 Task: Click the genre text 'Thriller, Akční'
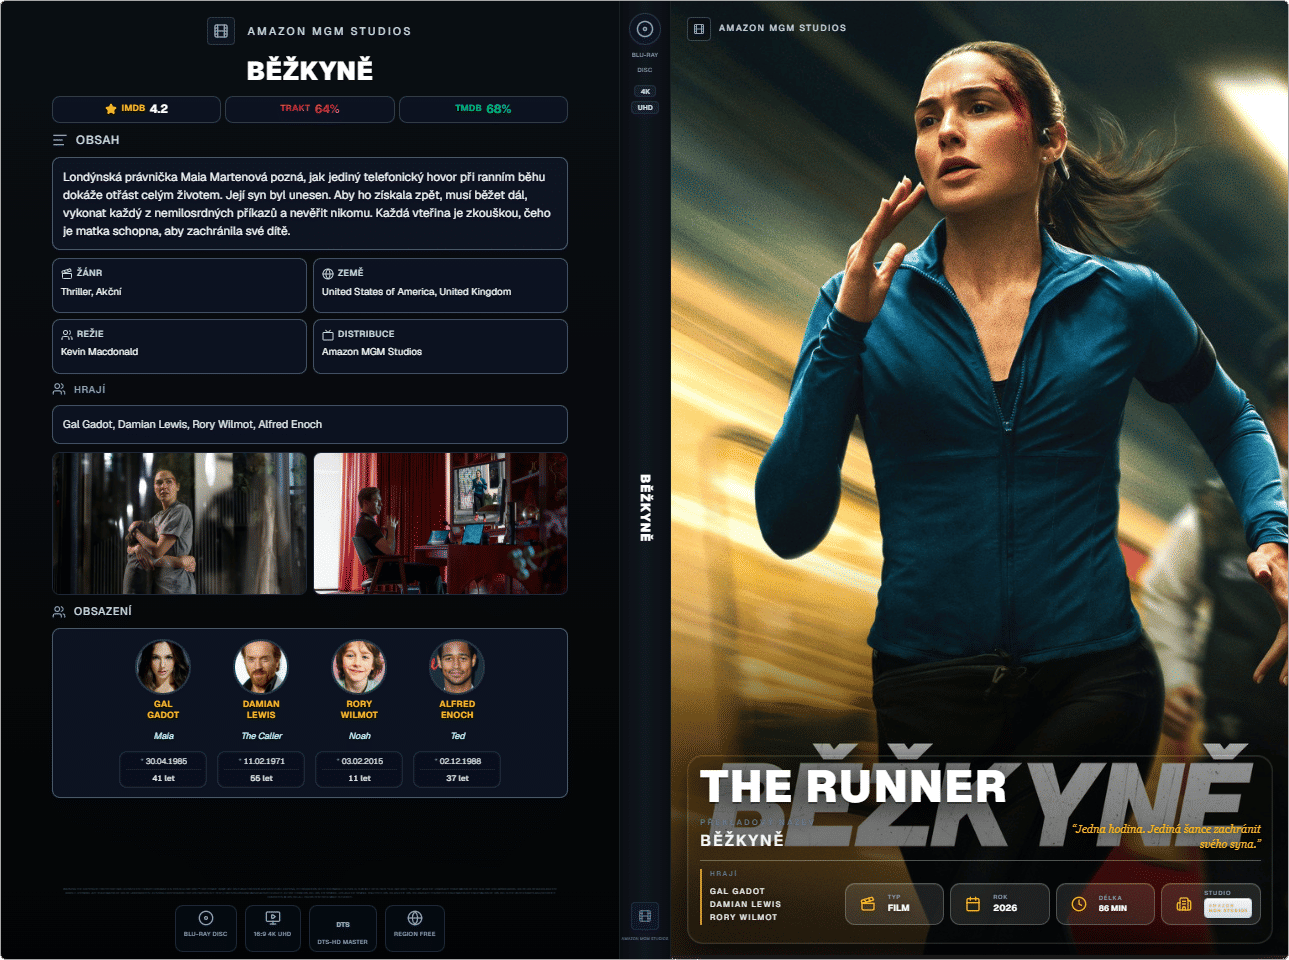pos(91,292)
